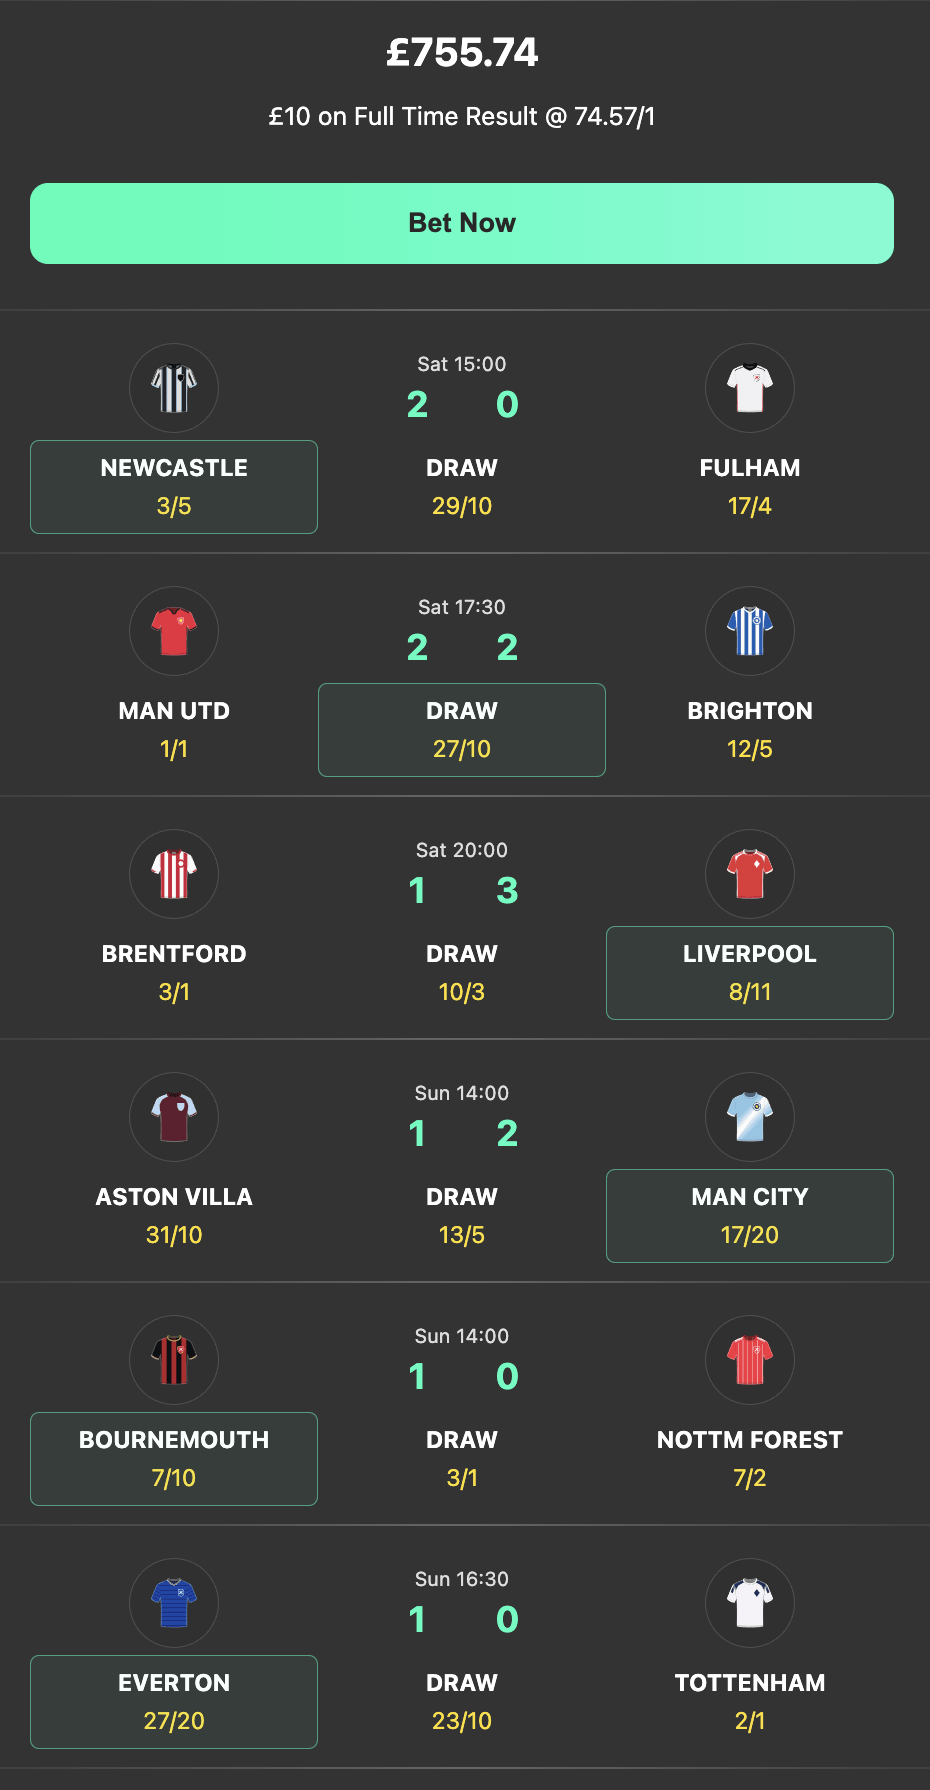Toggle the Man City 17/20 selection
The width and height of the screenshot is (930, 1790).
[750, 1216]
